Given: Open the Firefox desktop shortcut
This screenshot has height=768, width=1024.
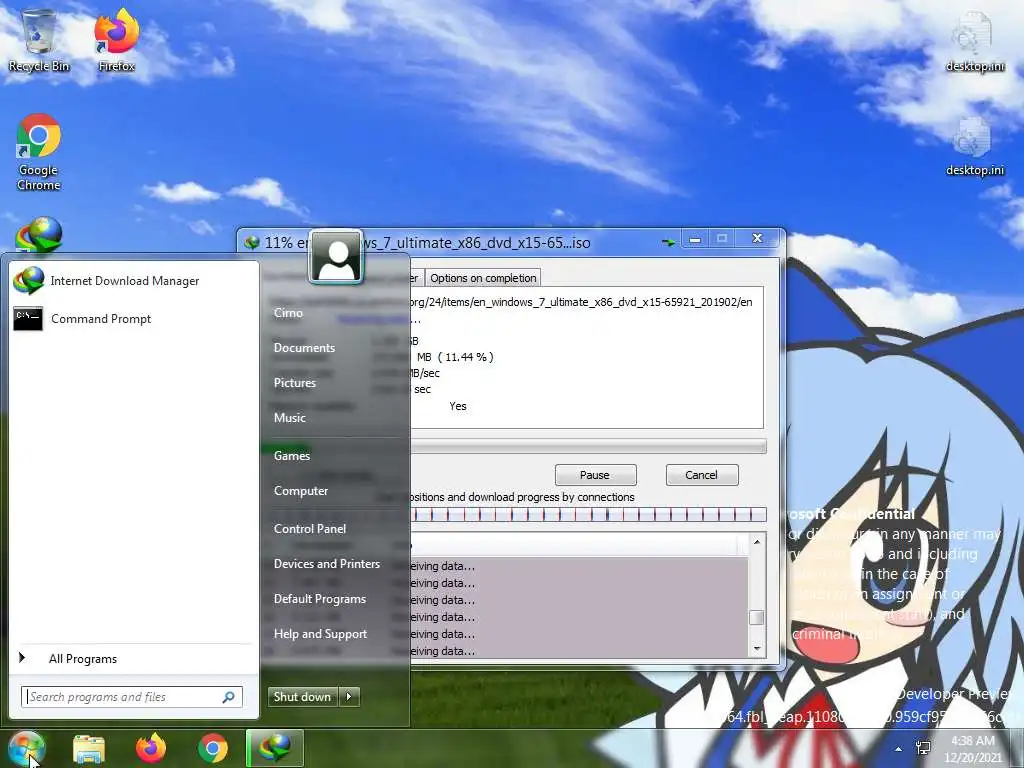Looking at the screenshot, I should pos(116,40).
